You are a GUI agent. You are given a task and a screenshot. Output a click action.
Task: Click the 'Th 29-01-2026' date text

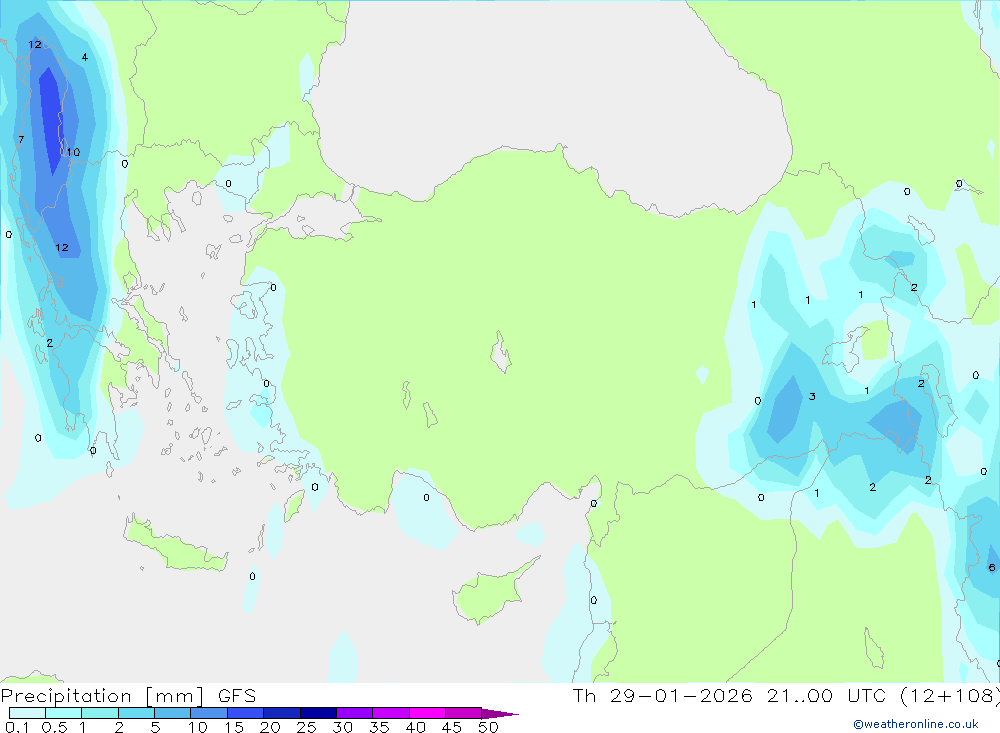coord(663,696)
